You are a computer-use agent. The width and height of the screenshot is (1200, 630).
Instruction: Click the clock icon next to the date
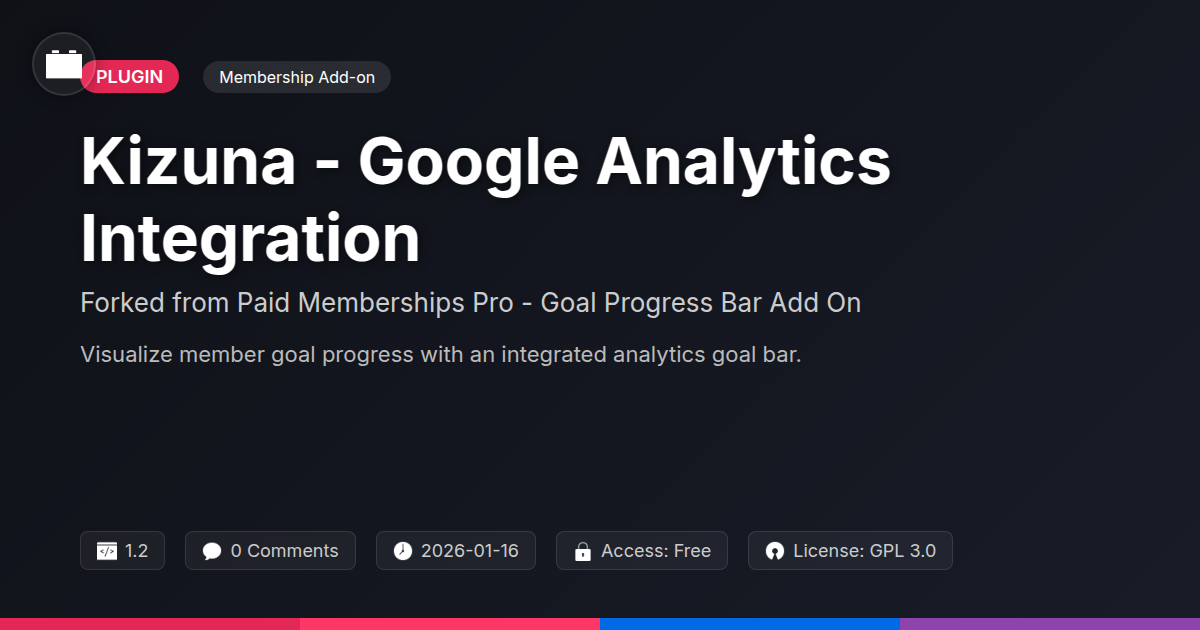coord(402,551)
